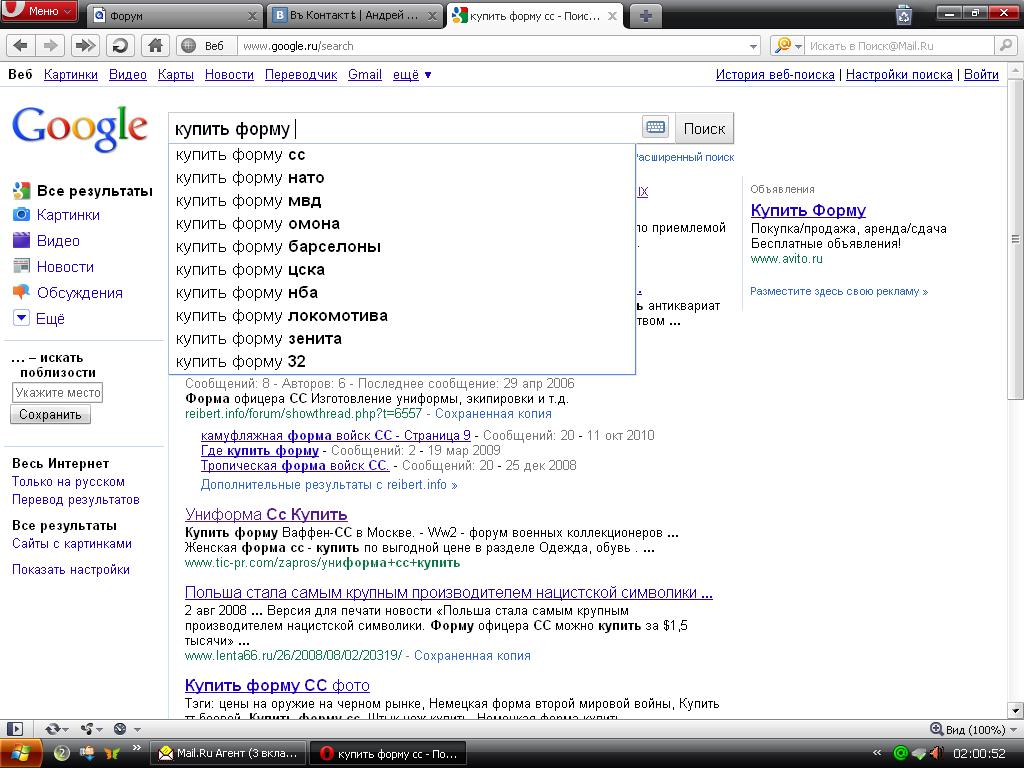This screenshot has width=1024, height=768.
Task: Select the купить форму сс search tab
Action: point(534,16)
